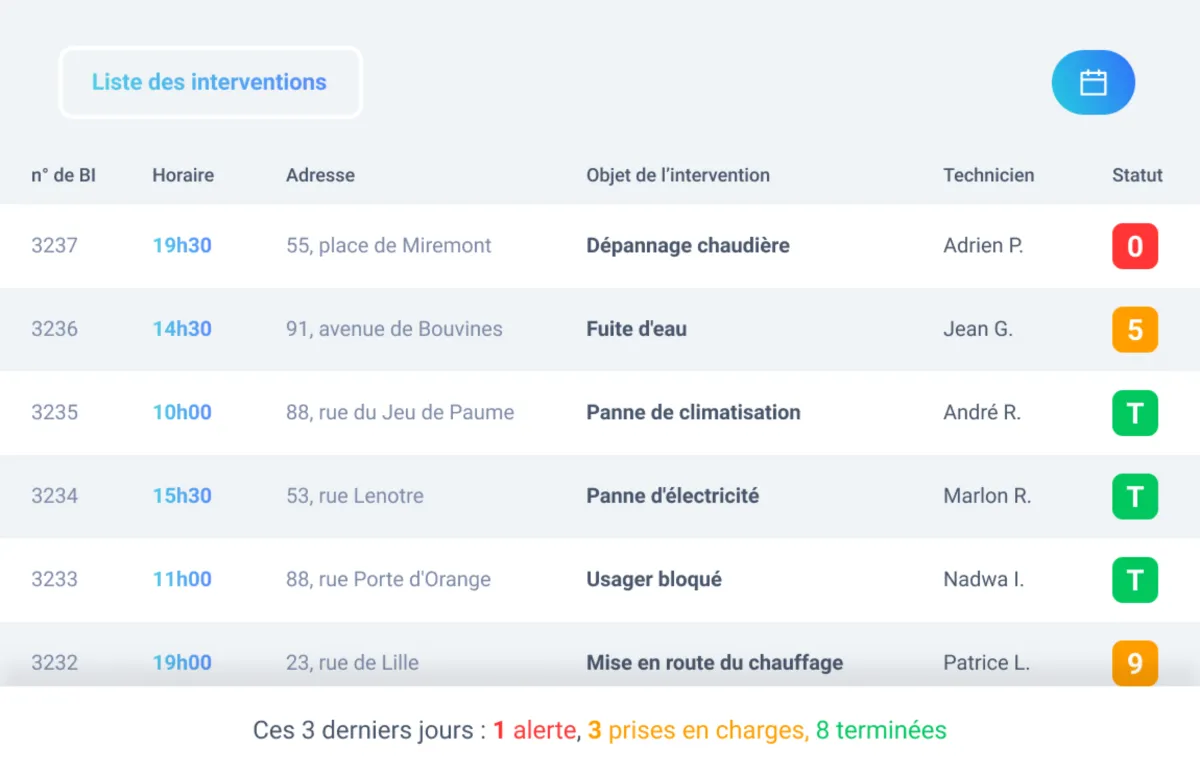
Task: Click green T badge for Marlon R.
Action: [1135, 496]
